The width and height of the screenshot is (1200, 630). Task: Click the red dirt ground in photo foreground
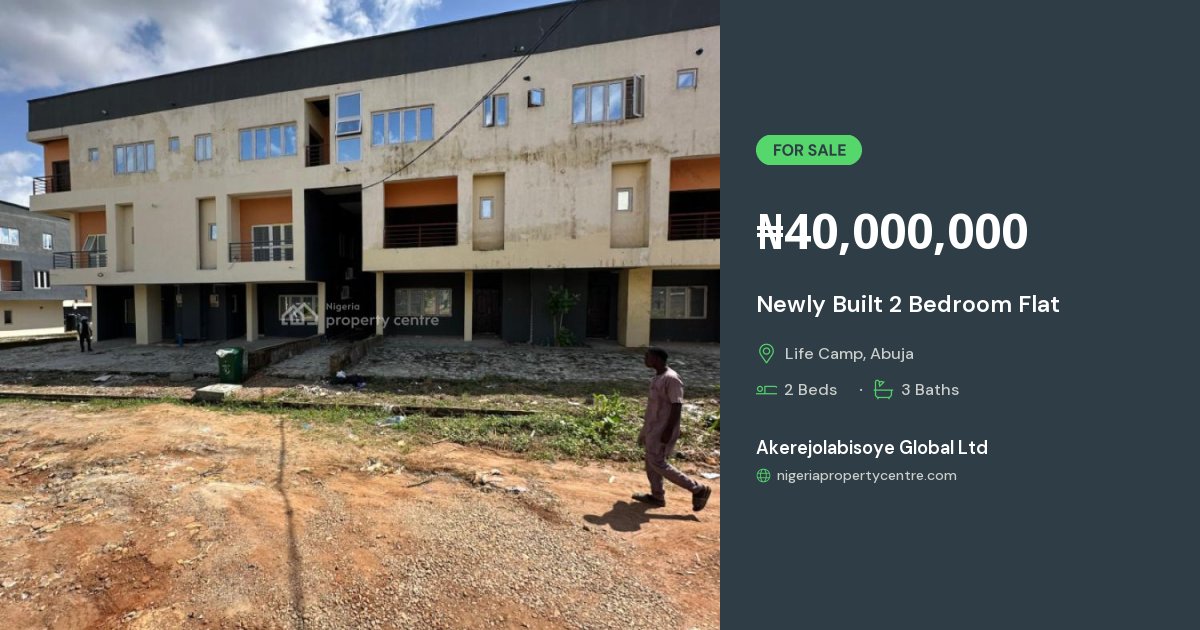pos(300,530)
